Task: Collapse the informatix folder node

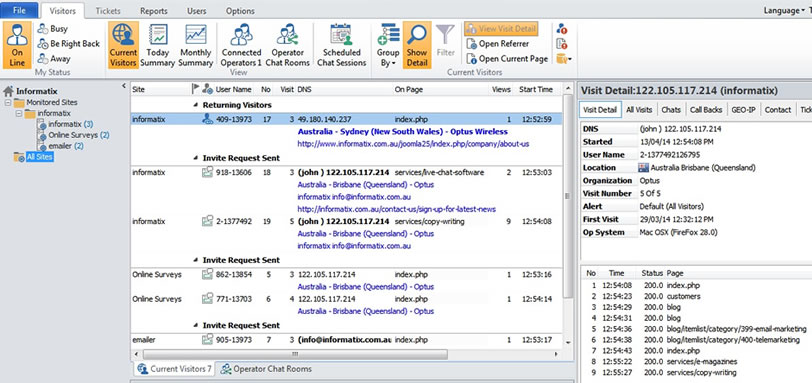Action: [x=19, y=113]
